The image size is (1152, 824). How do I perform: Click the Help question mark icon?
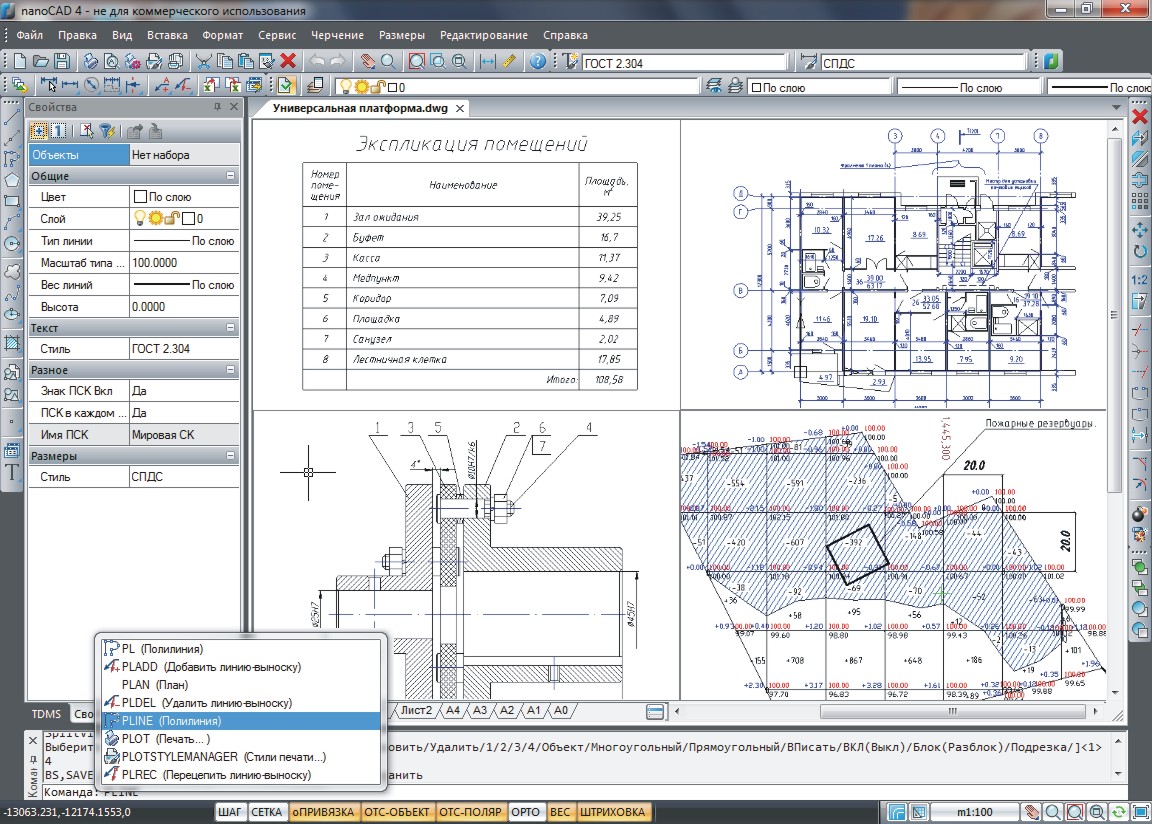tap(538, 62)
